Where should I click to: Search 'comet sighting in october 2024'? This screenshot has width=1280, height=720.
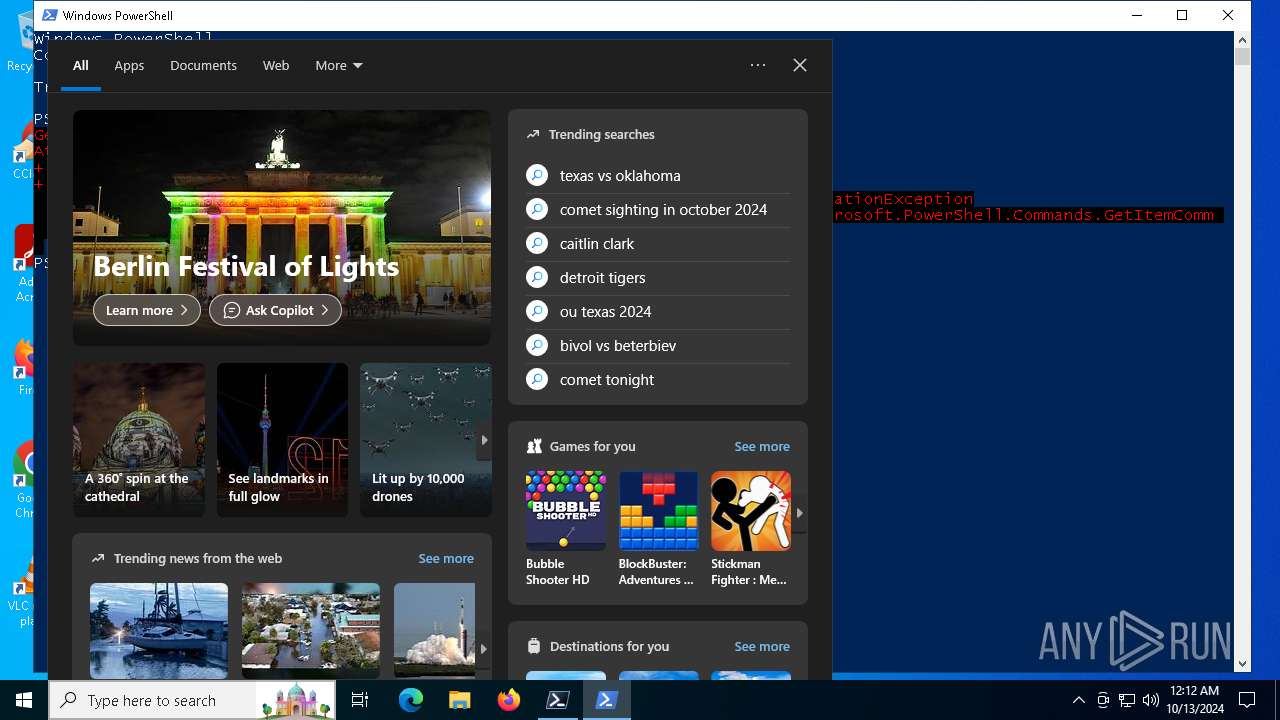(658, 209)
